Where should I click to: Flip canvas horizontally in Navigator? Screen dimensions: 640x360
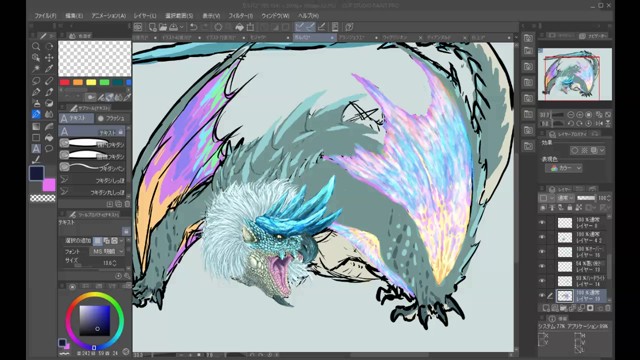tap(599, 123)
